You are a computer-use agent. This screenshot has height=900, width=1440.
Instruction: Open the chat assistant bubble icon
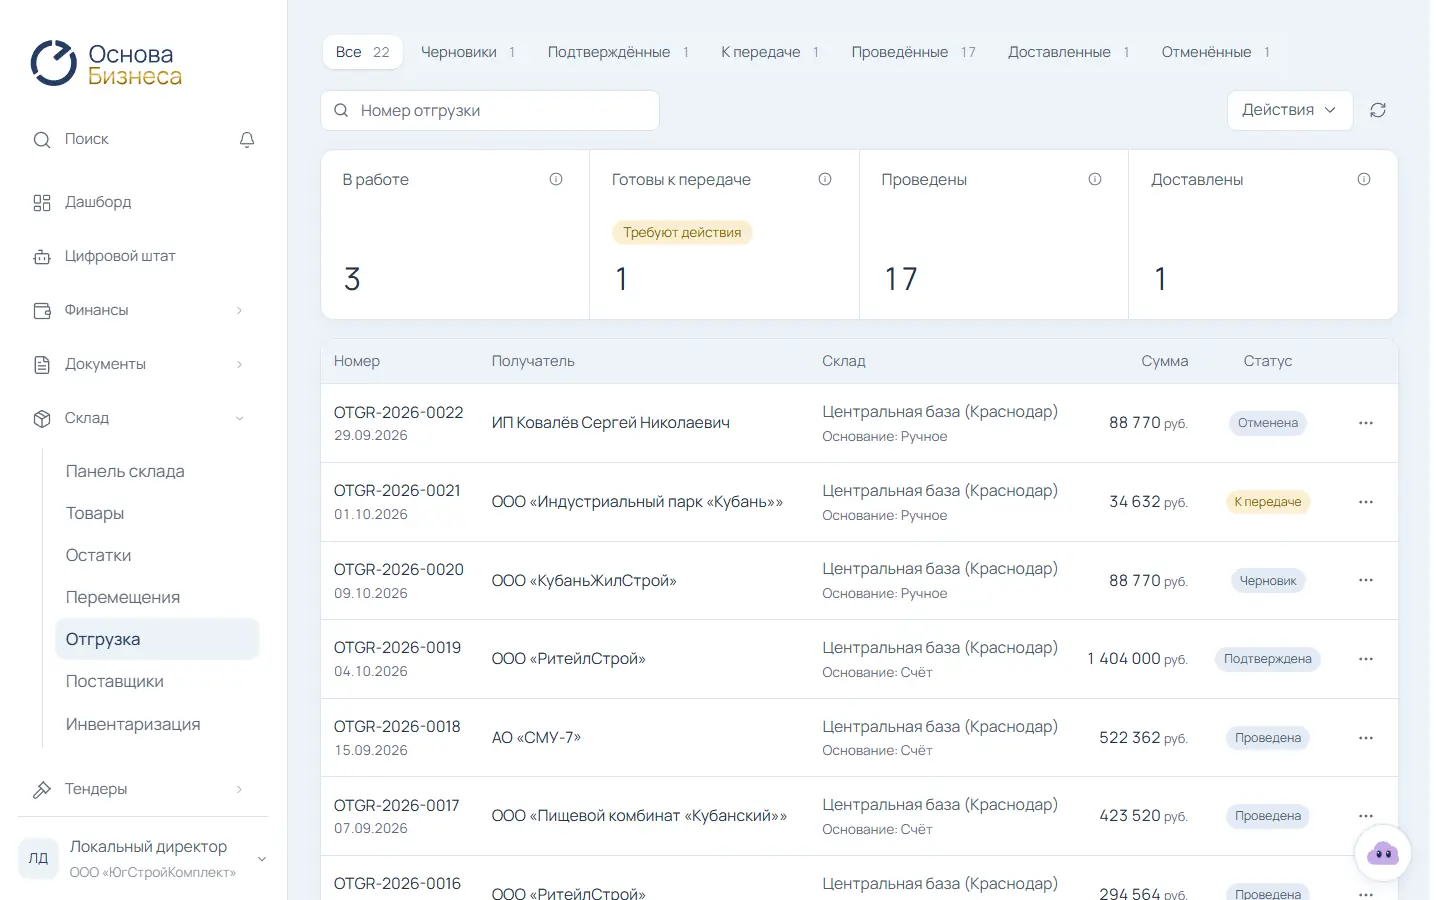click(x=1383, y=853)
